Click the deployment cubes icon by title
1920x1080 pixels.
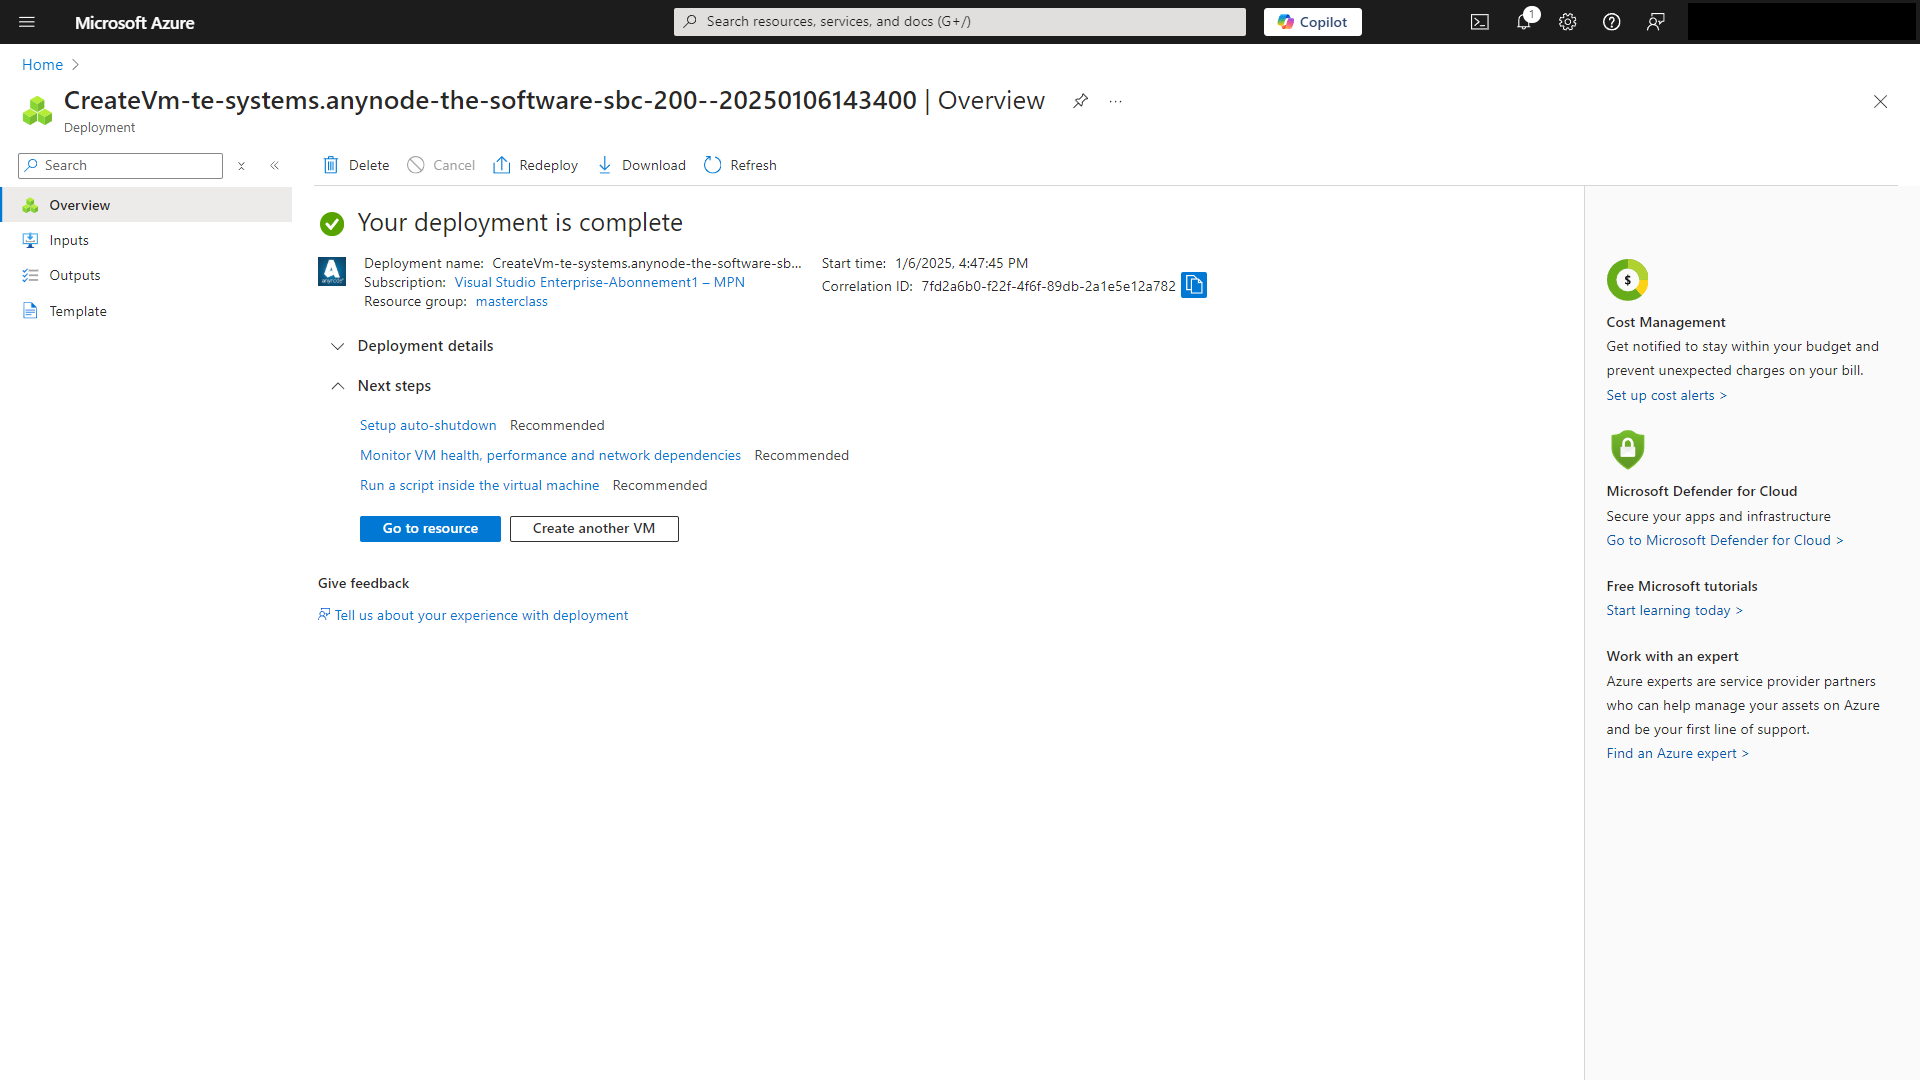[37, 110]
